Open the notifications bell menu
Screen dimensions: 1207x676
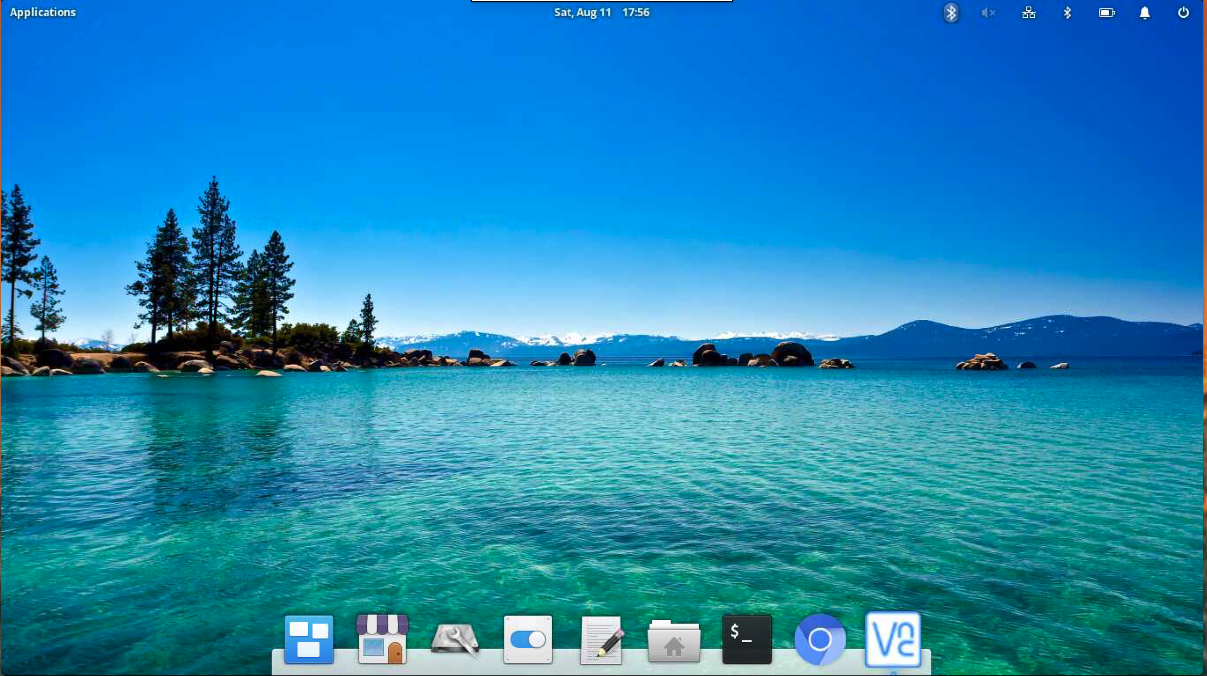pyautogui.click(x=1144, y=13)
